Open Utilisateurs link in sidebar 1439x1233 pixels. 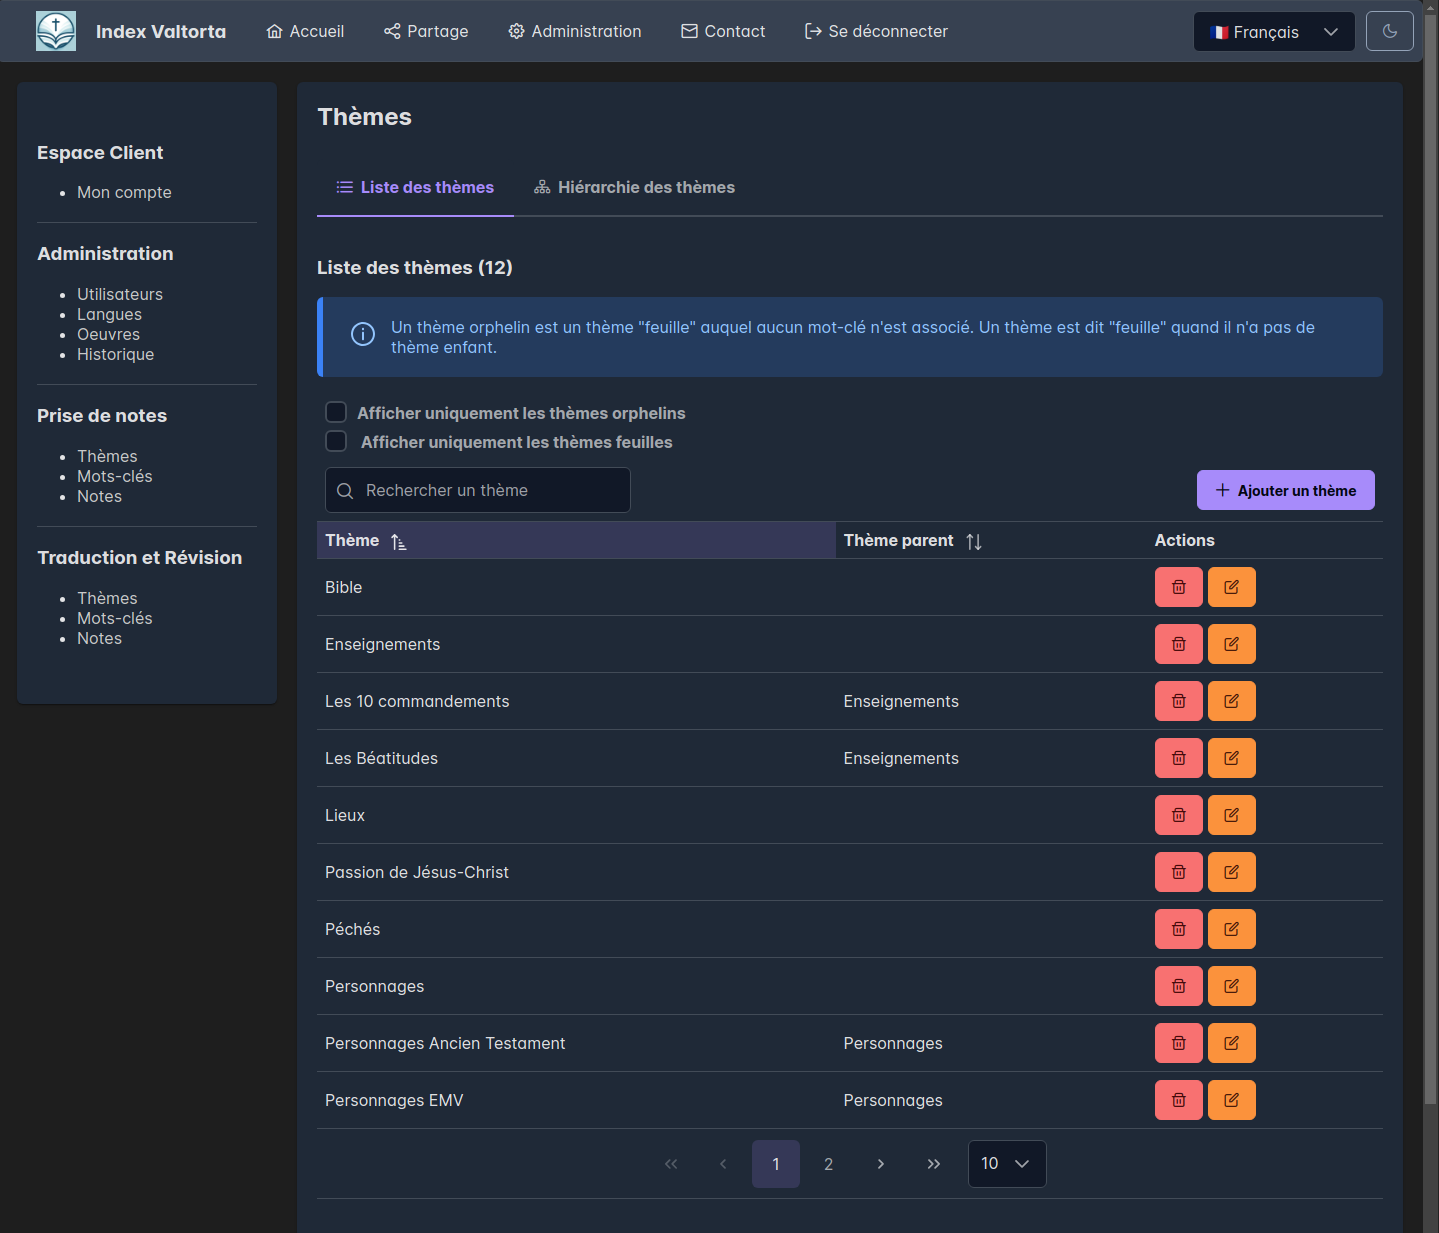tap(120, 294)
